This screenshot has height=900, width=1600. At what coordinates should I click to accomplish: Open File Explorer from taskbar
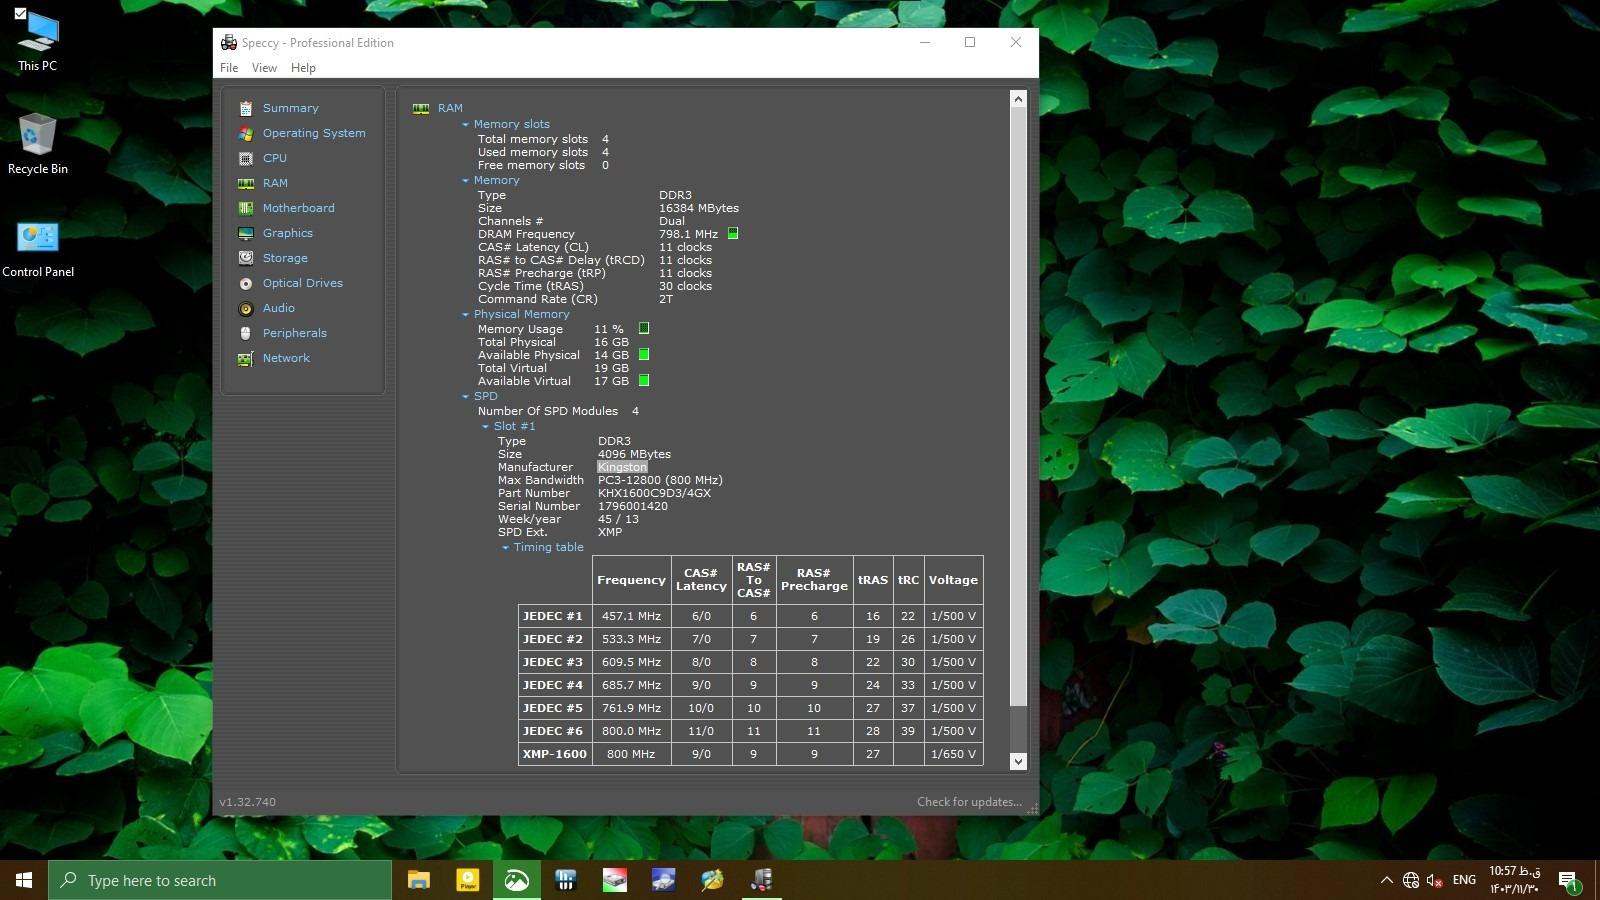pos(418,880)
